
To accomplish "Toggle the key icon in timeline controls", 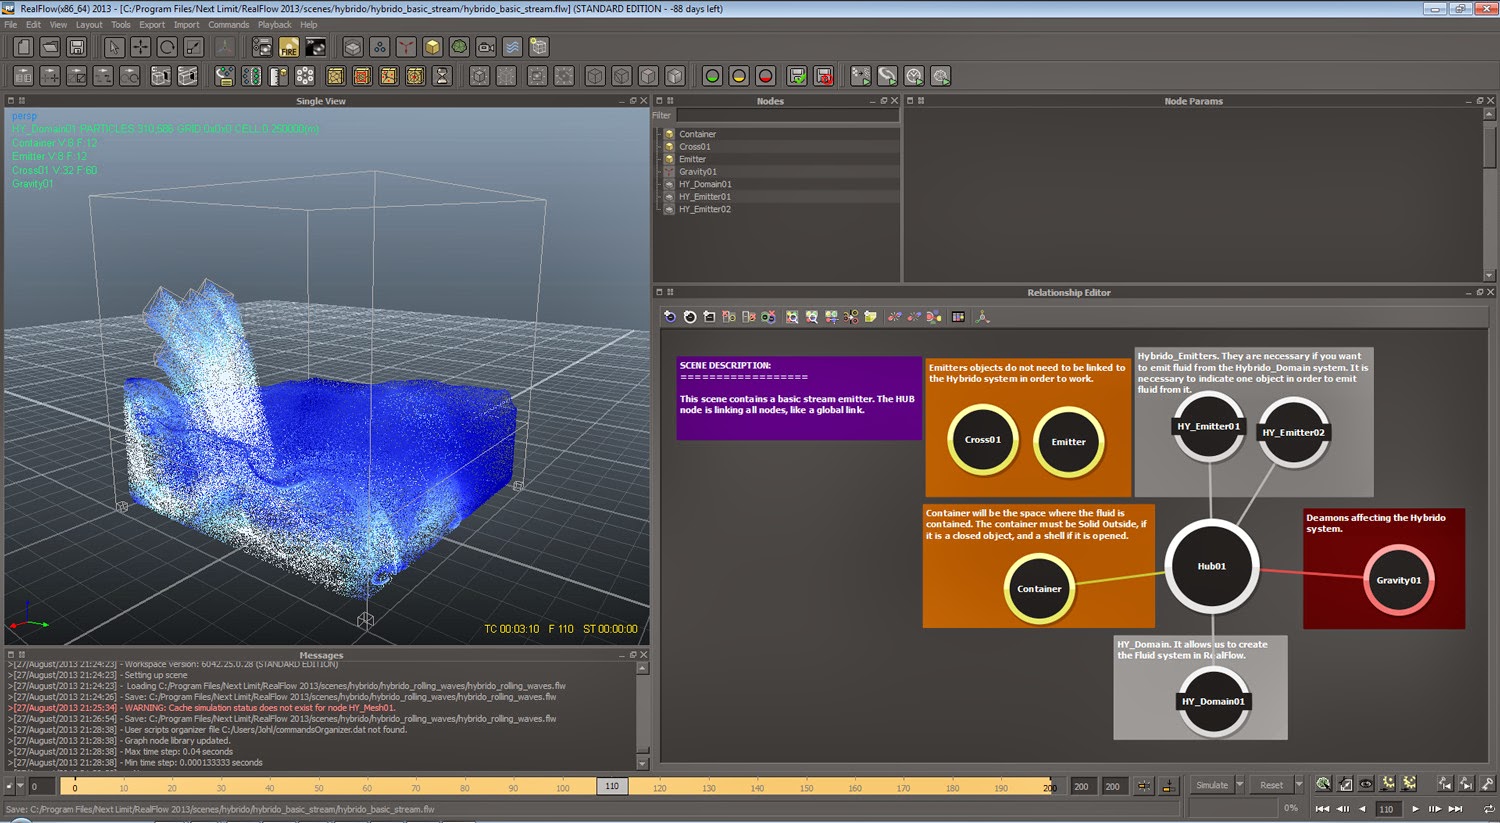I will [x=1487, y=784].
